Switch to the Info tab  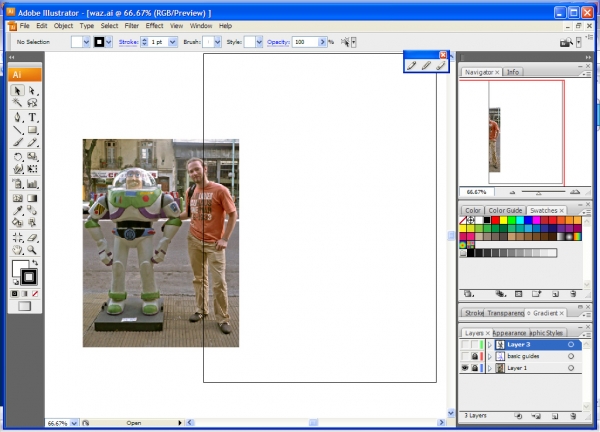coord(513,72)
